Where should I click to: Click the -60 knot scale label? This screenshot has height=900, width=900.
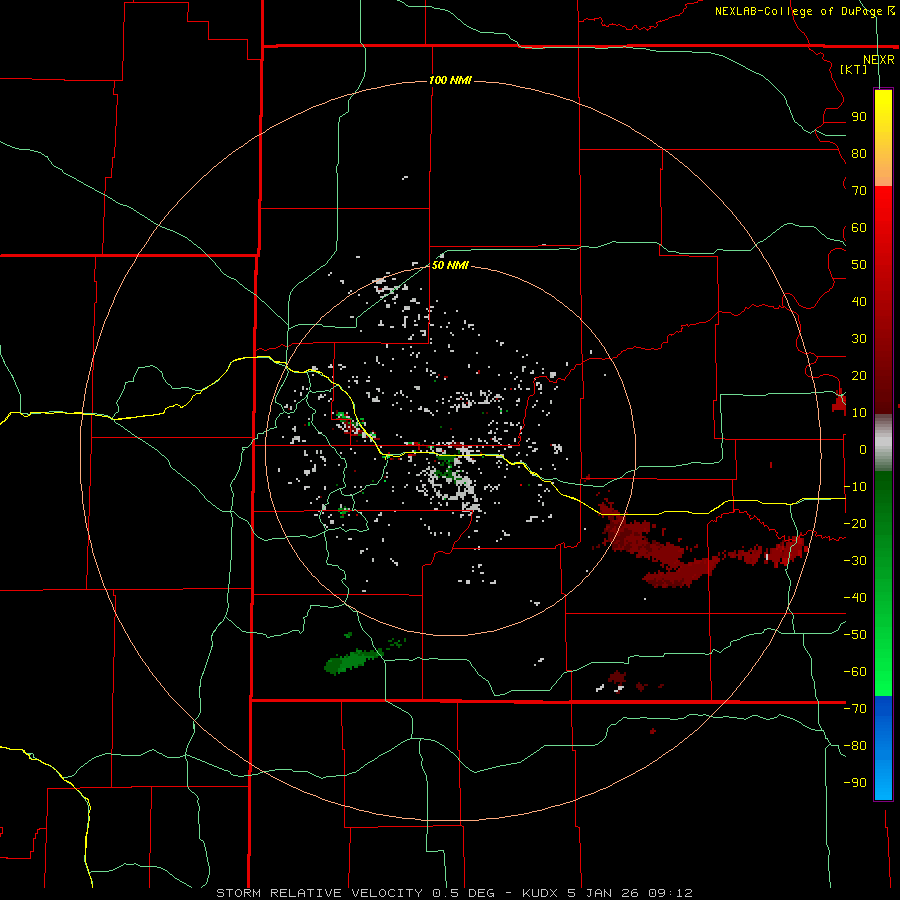click(x=855, y=672)
